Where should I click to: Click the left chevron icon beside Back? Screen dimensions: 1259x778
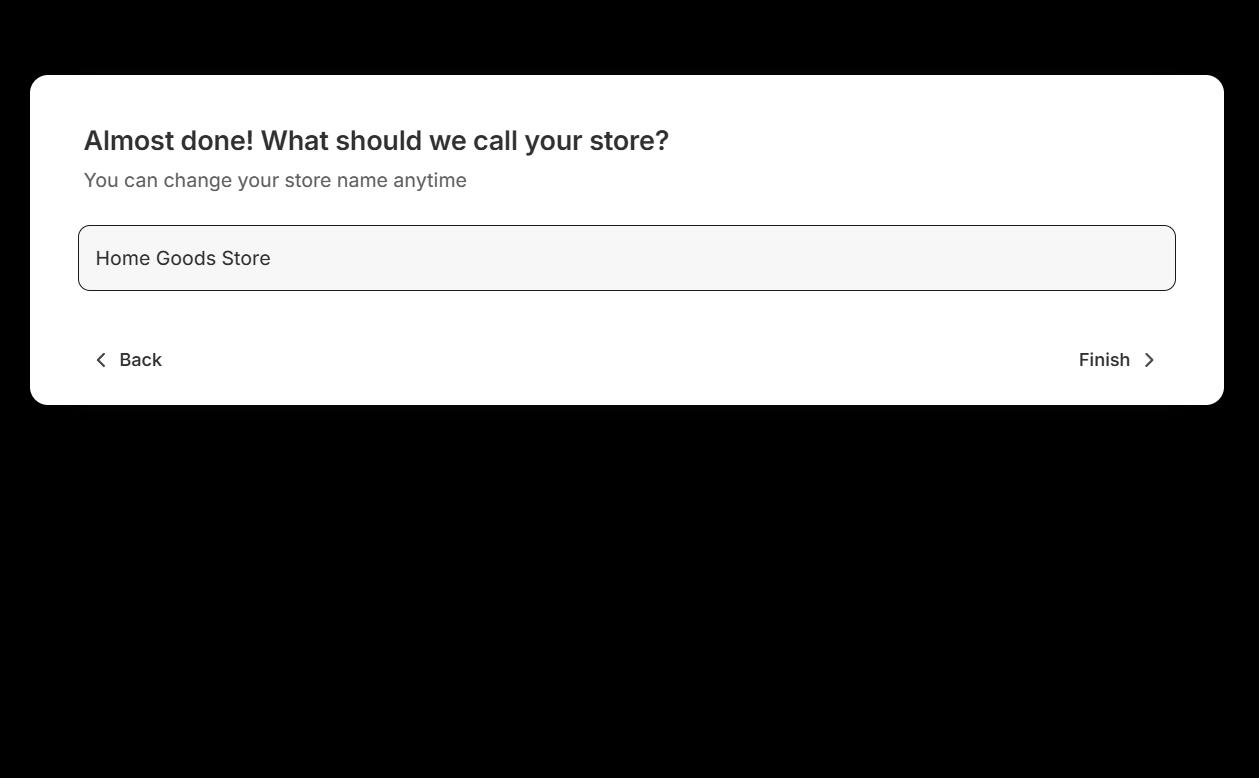101,360
